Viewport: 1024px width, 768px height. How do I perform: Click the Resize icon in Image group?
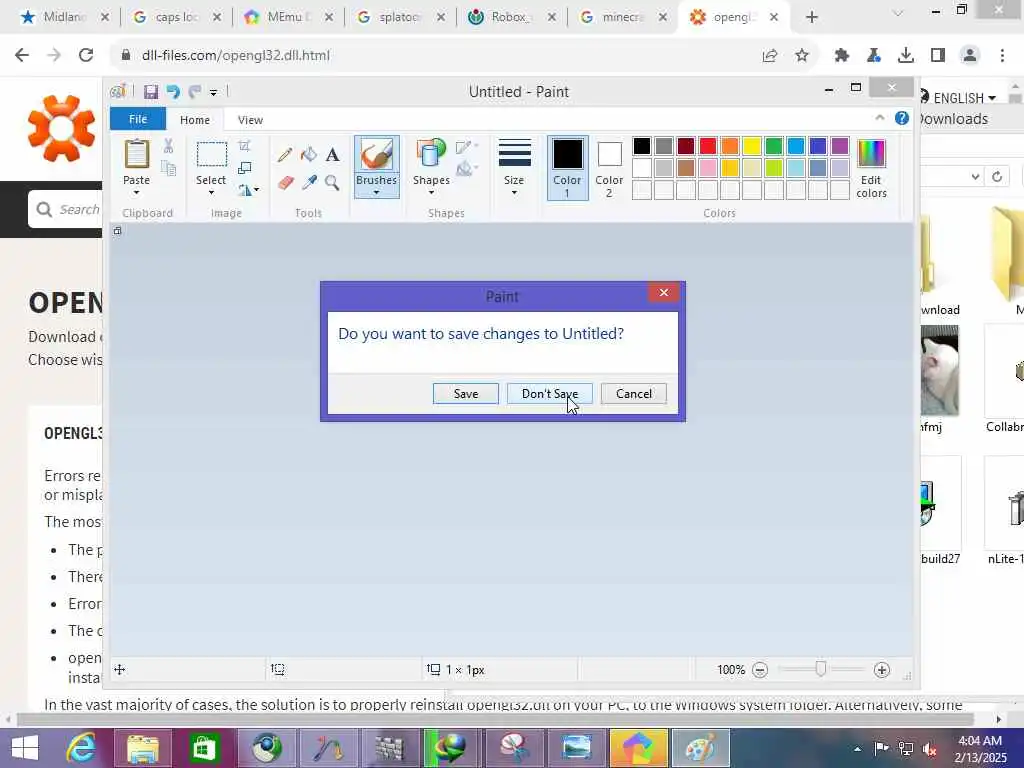(245, 168)
